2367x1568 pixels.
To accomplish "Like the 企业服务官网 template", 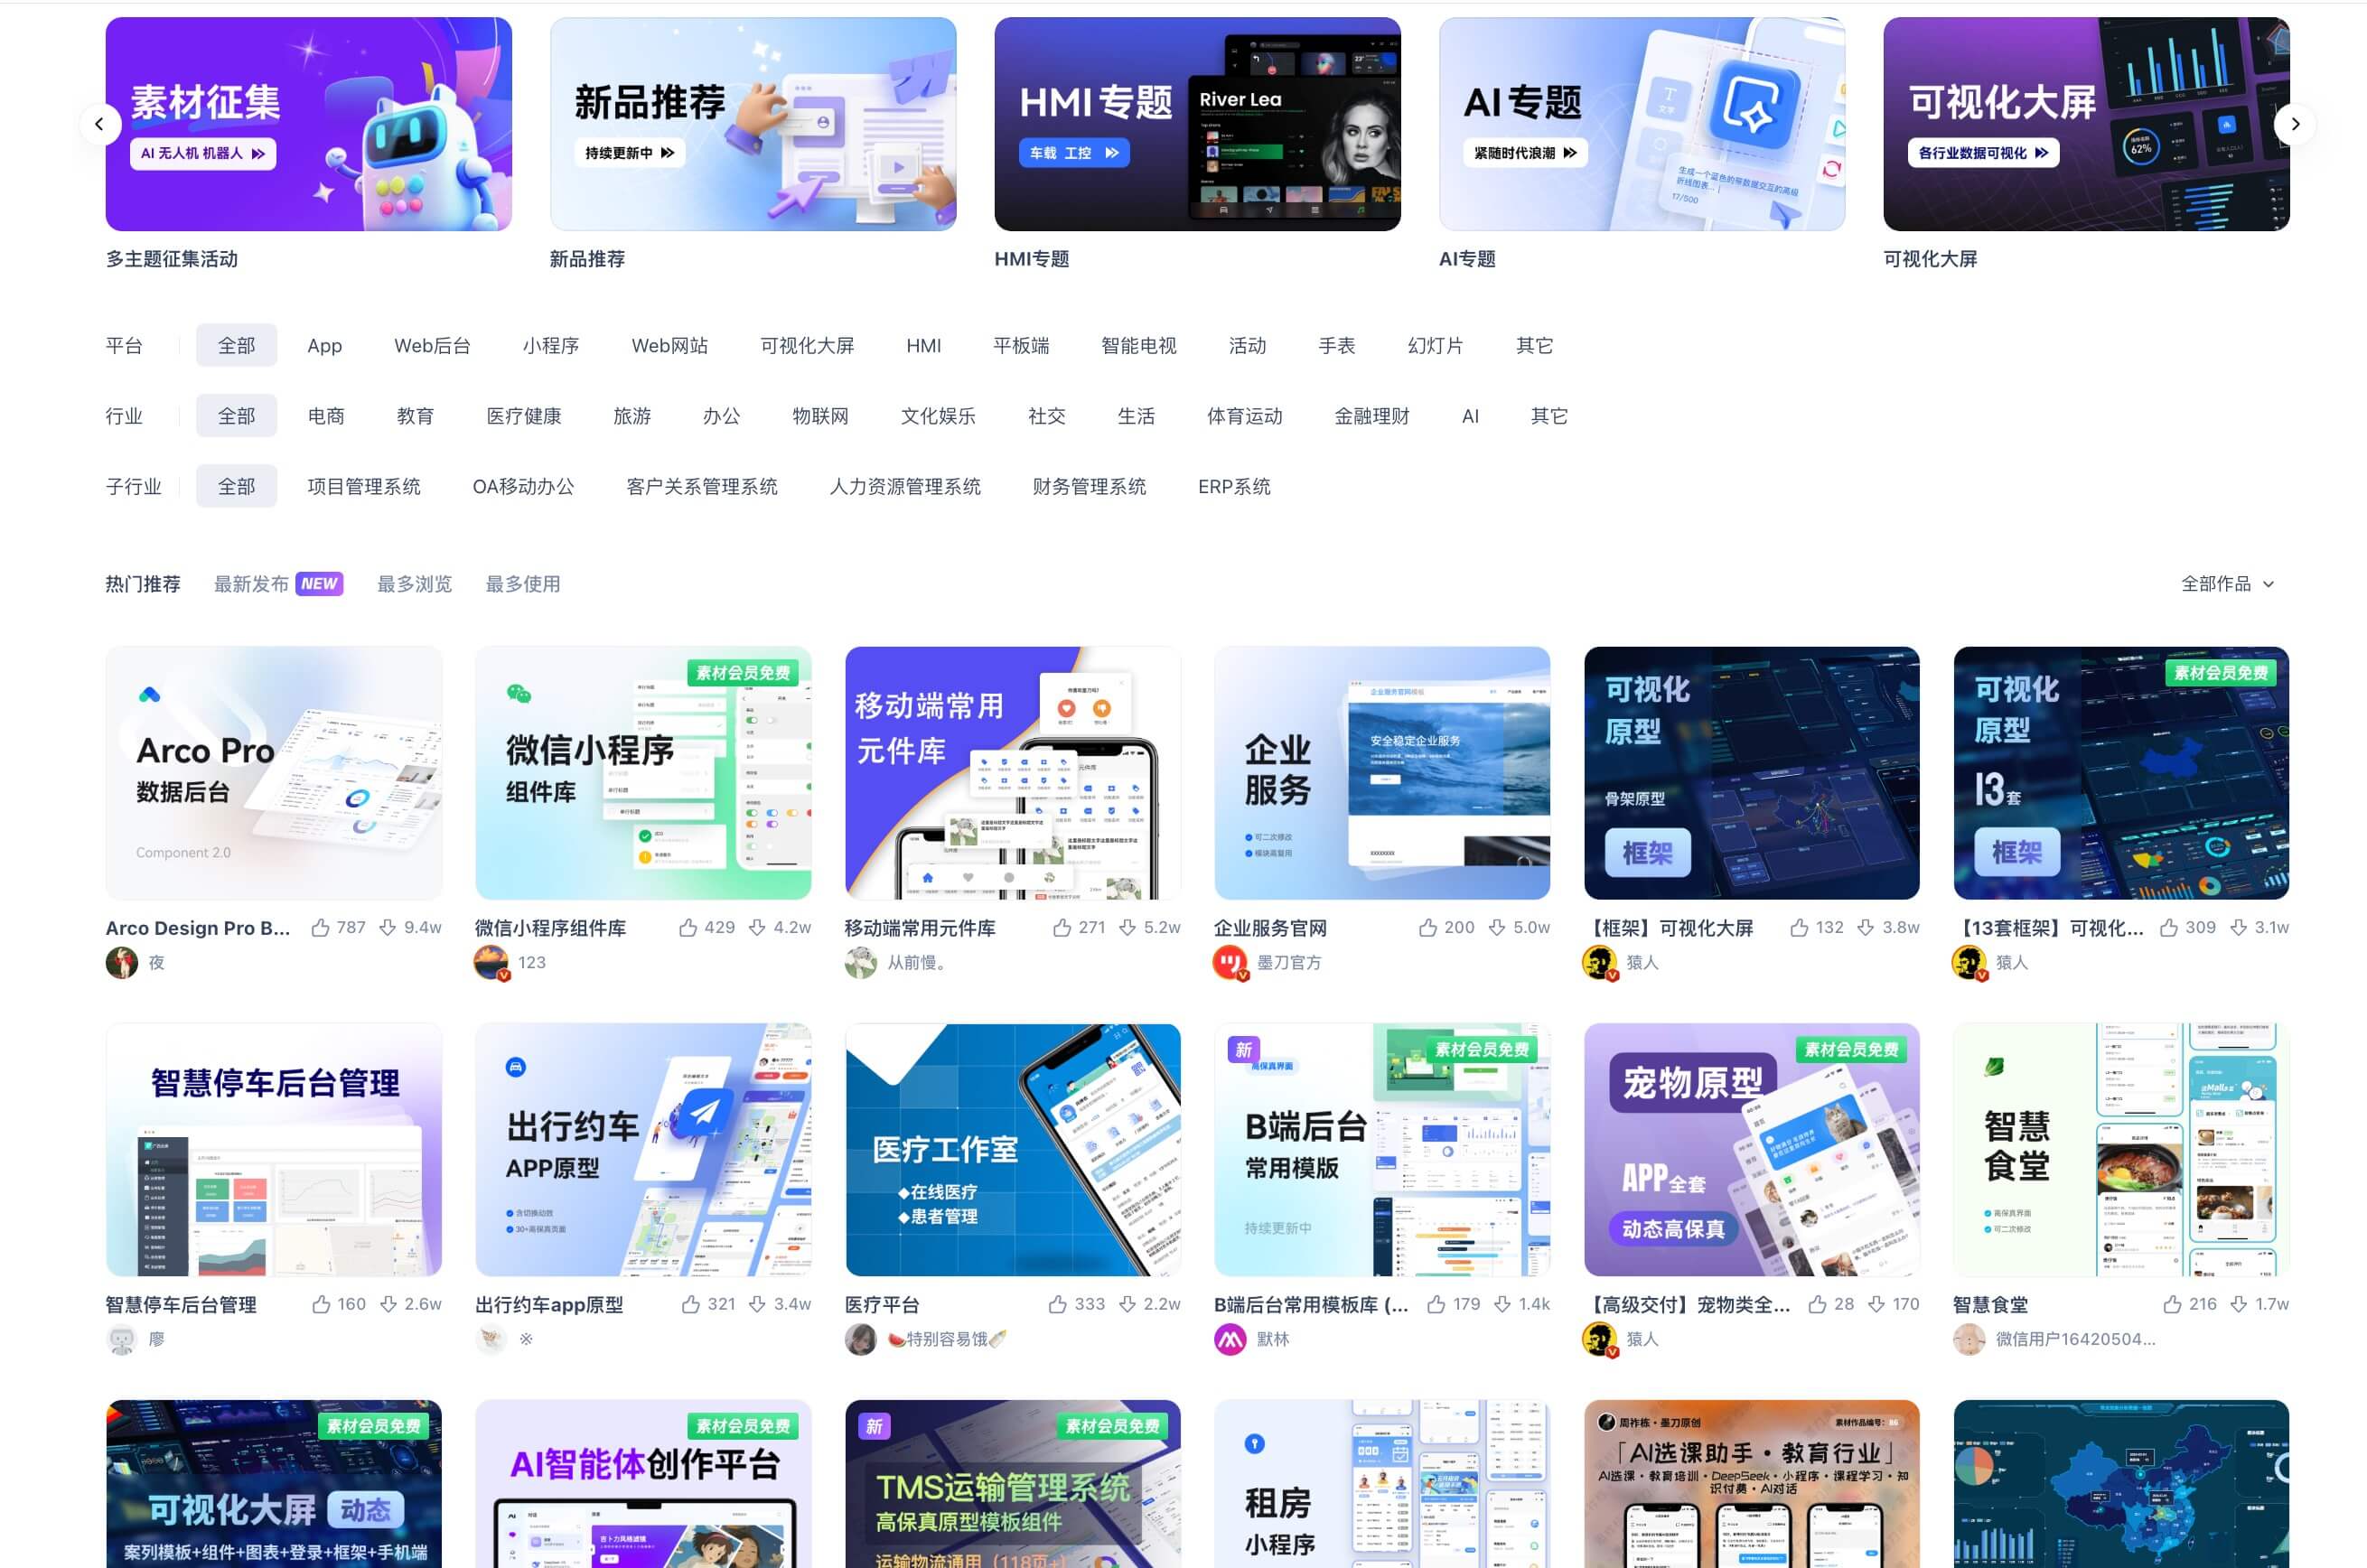I will point(1429,928).
